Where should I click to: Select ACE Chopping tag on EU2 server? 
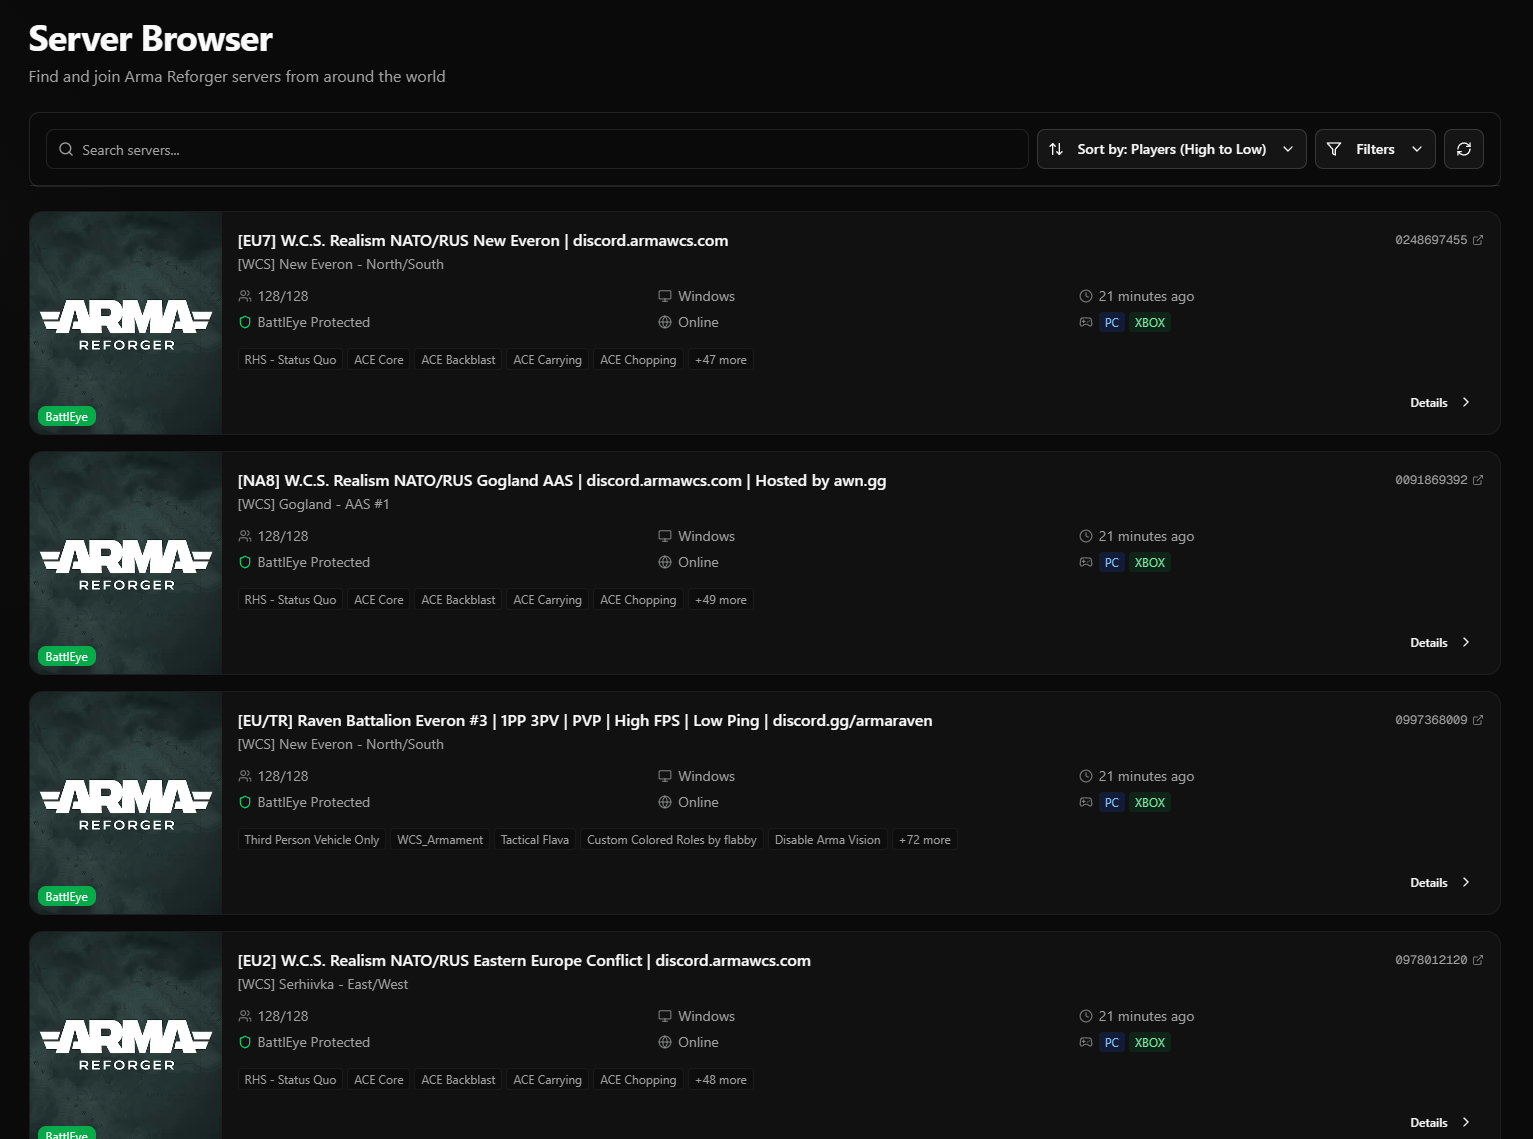[638, 1080]
